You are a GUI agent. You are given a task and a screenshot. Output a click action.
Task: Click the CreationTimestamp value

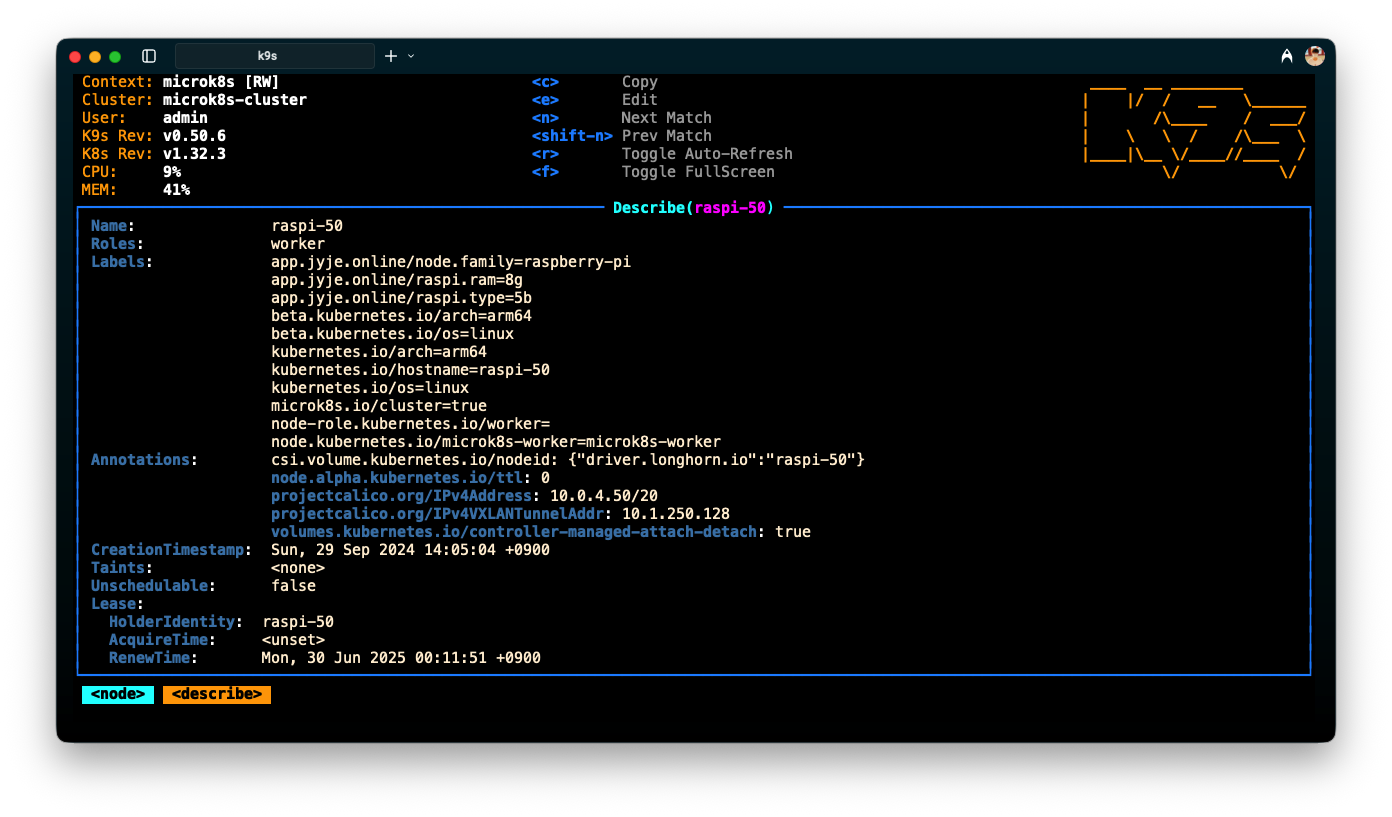(410, 550)
